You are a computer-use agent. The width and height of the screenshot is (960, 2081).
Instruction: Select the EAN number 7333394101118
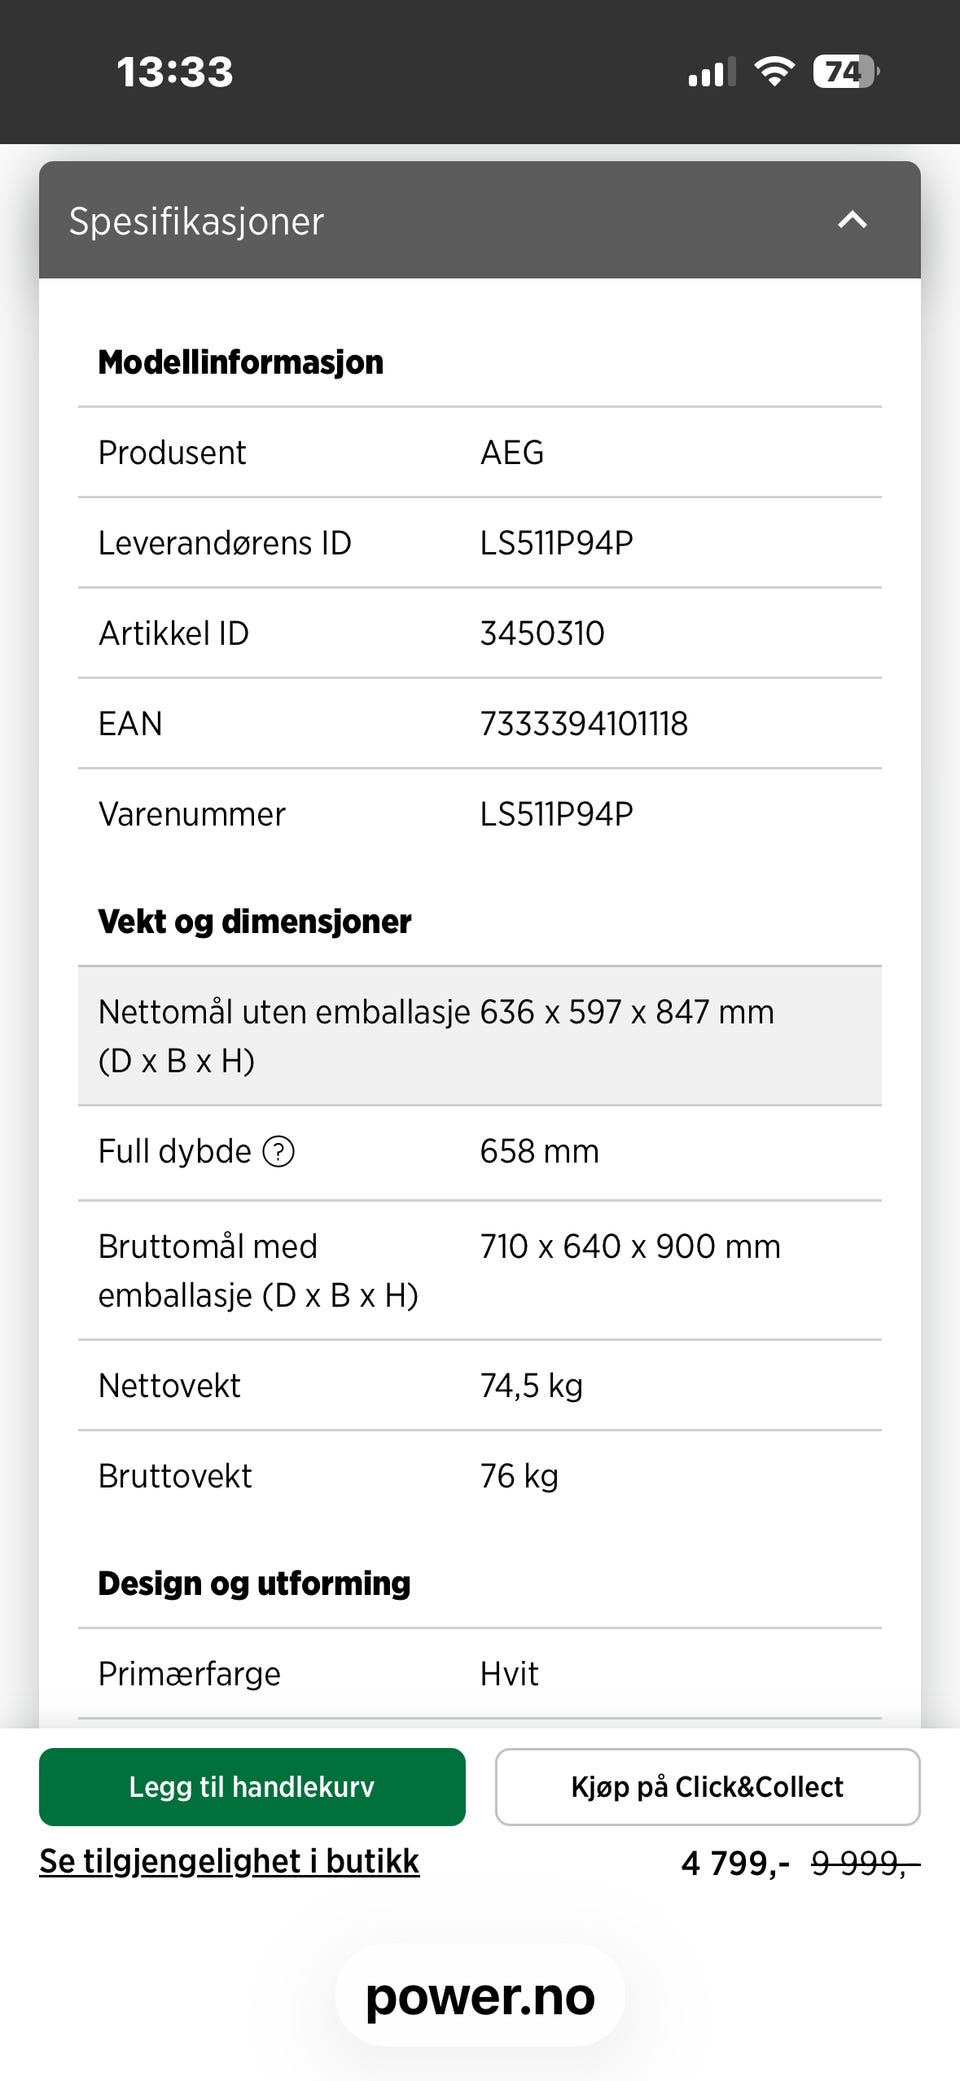[584, 724]
